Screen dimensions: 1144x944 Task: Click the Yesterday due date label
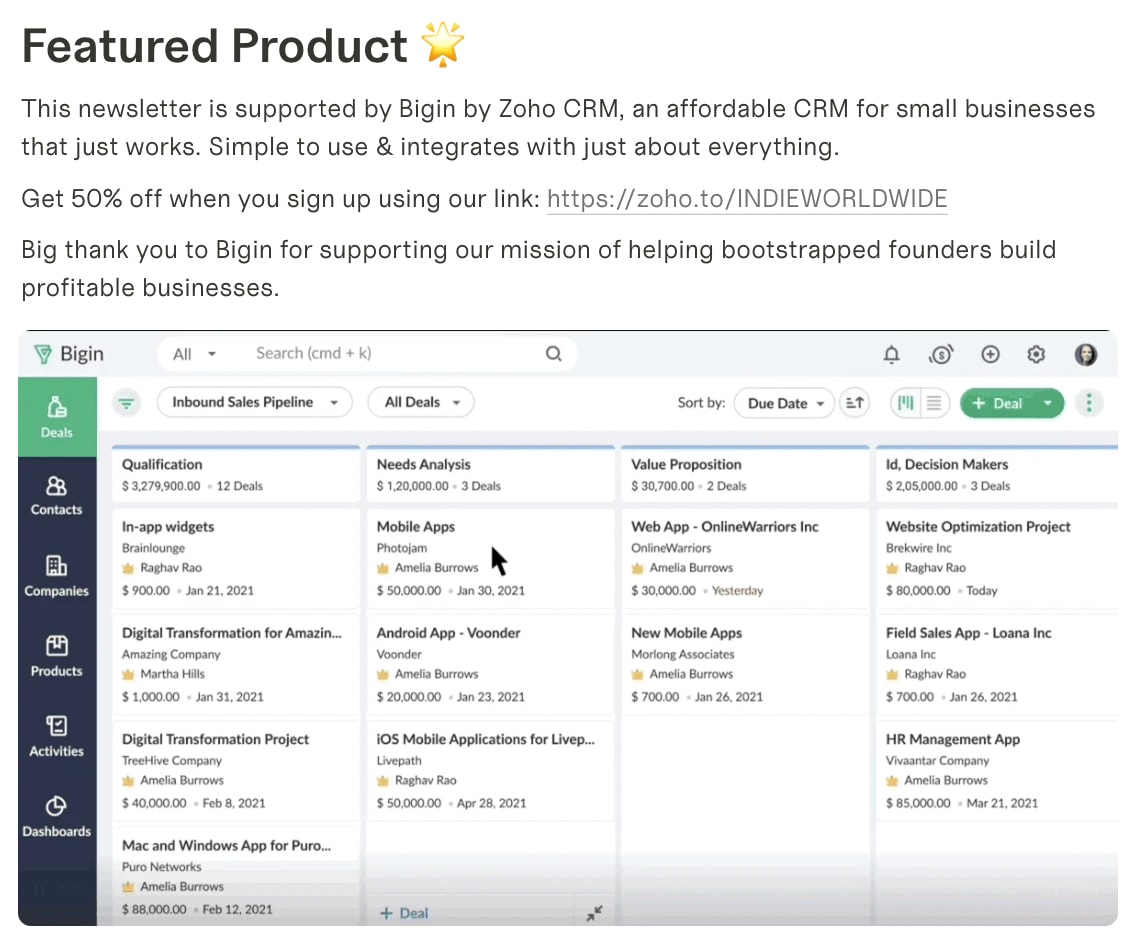[x=738, y=590]
